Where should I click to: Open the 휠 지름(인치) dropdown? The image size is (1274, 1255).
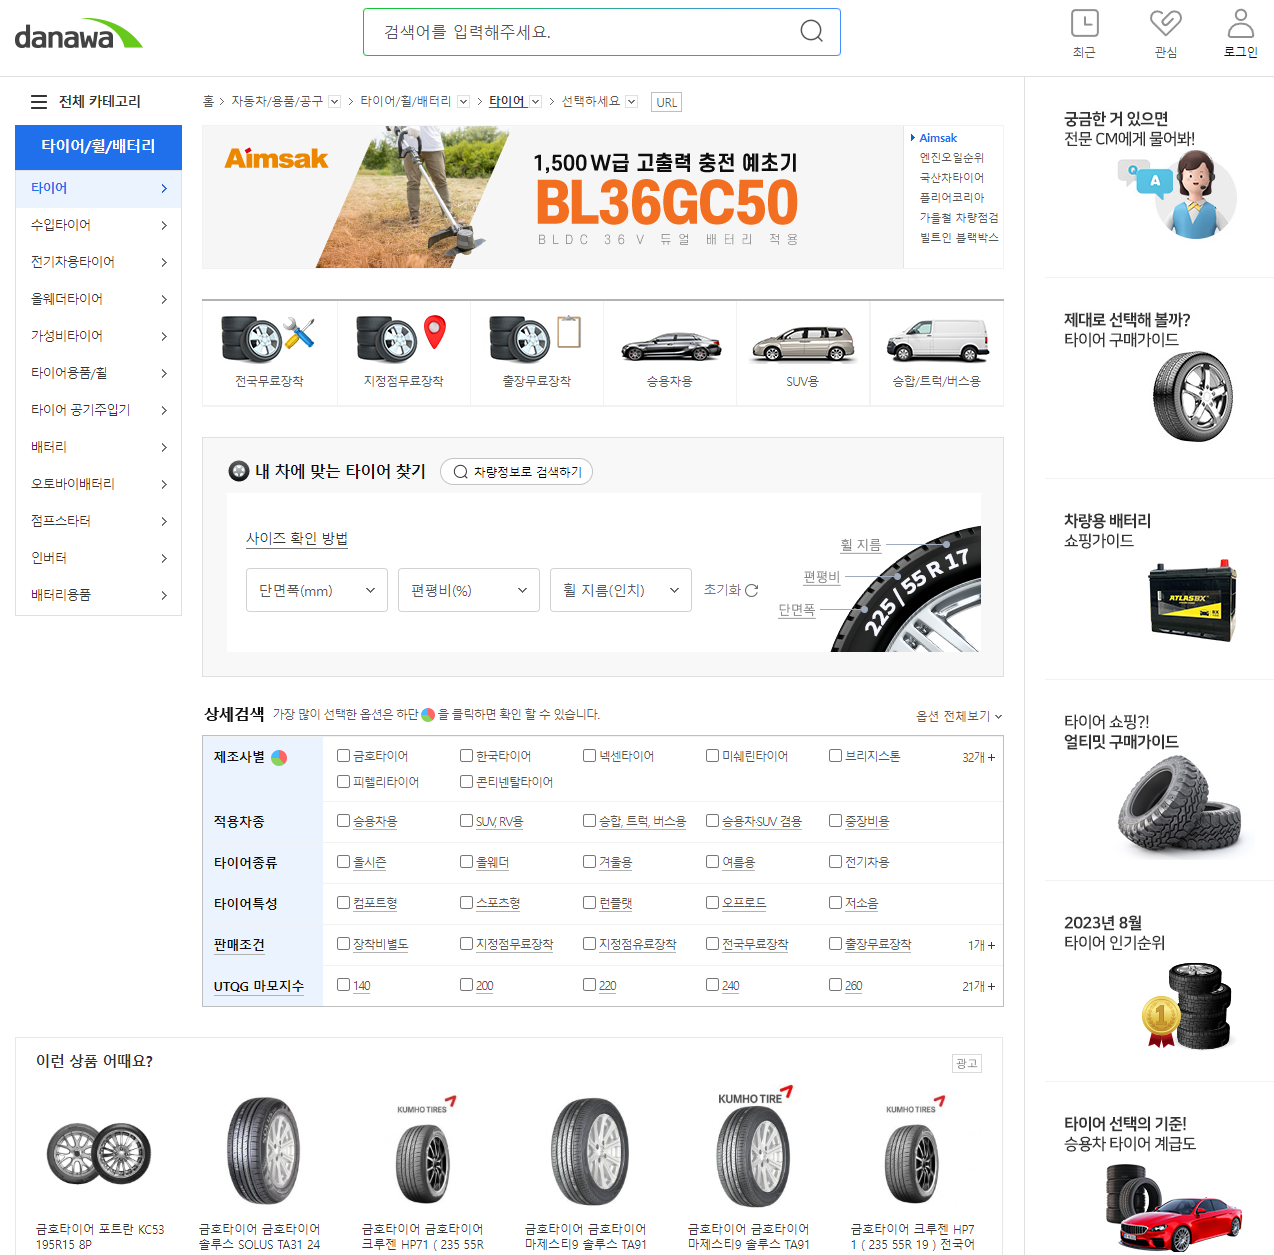621,590
